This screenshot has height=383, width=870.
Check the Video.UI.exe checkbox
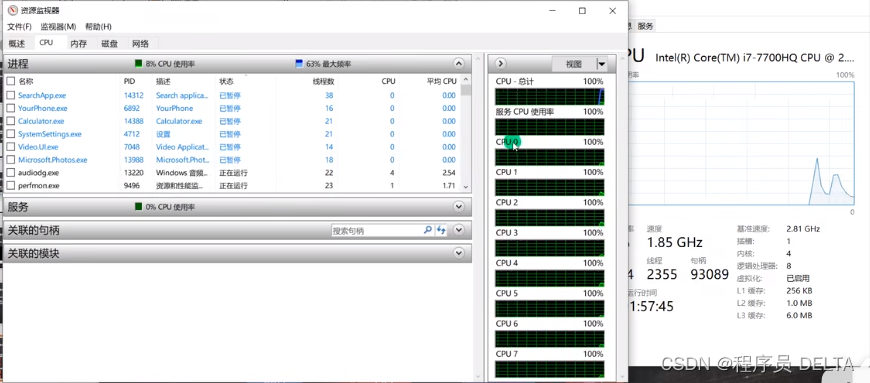pyautogui.click(x=11, y=147)
